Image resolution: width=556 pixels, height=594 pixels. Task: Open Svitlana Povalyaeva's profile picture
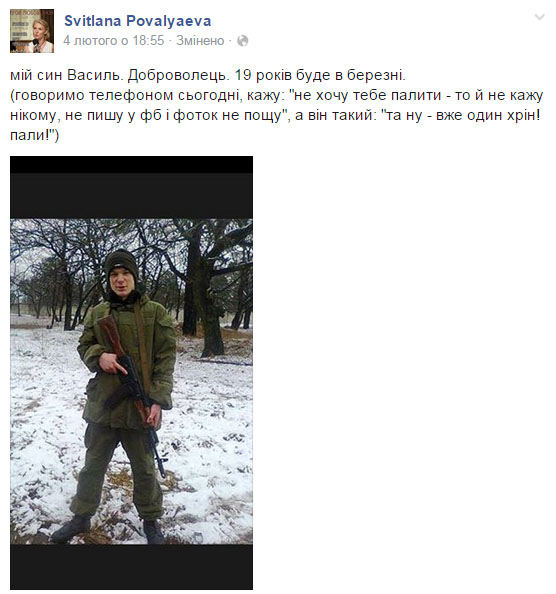click(32, 31)
